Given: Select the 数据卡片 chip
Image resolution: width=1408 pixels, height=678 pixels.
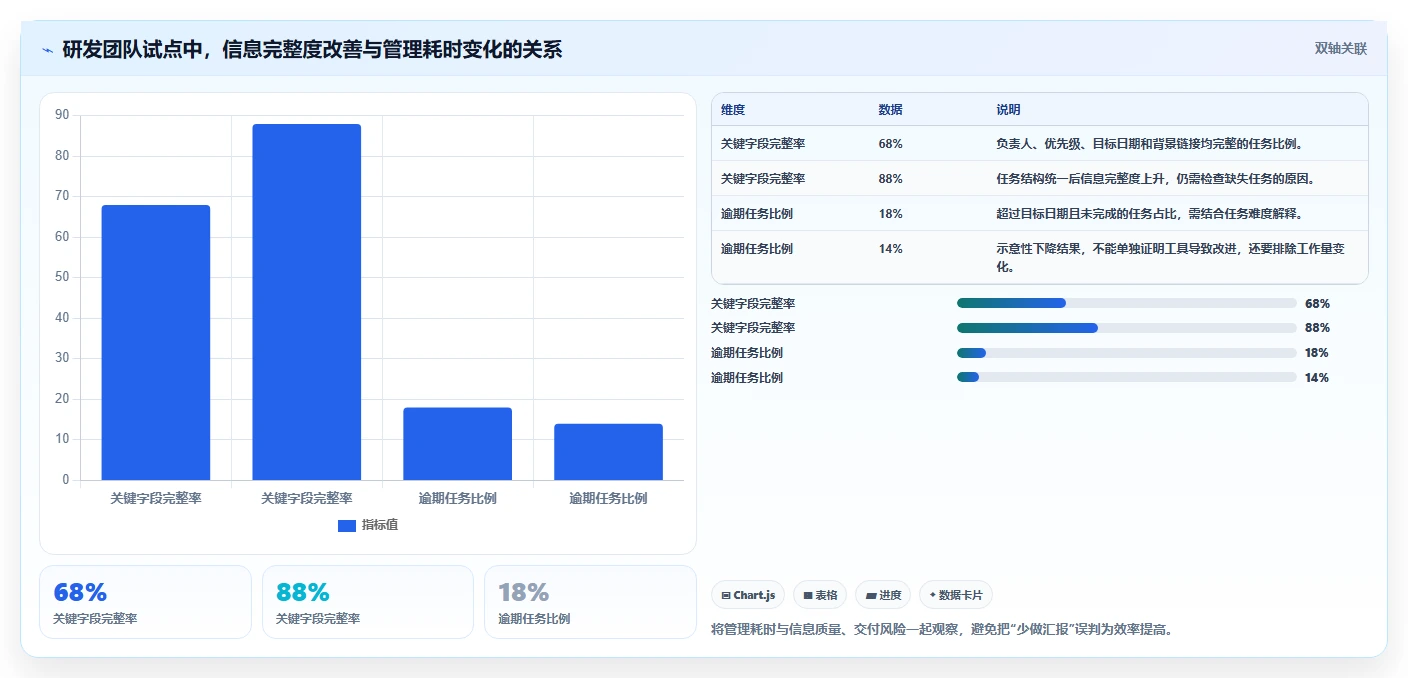Looking at the screenshot, I should tap(956, 595).
